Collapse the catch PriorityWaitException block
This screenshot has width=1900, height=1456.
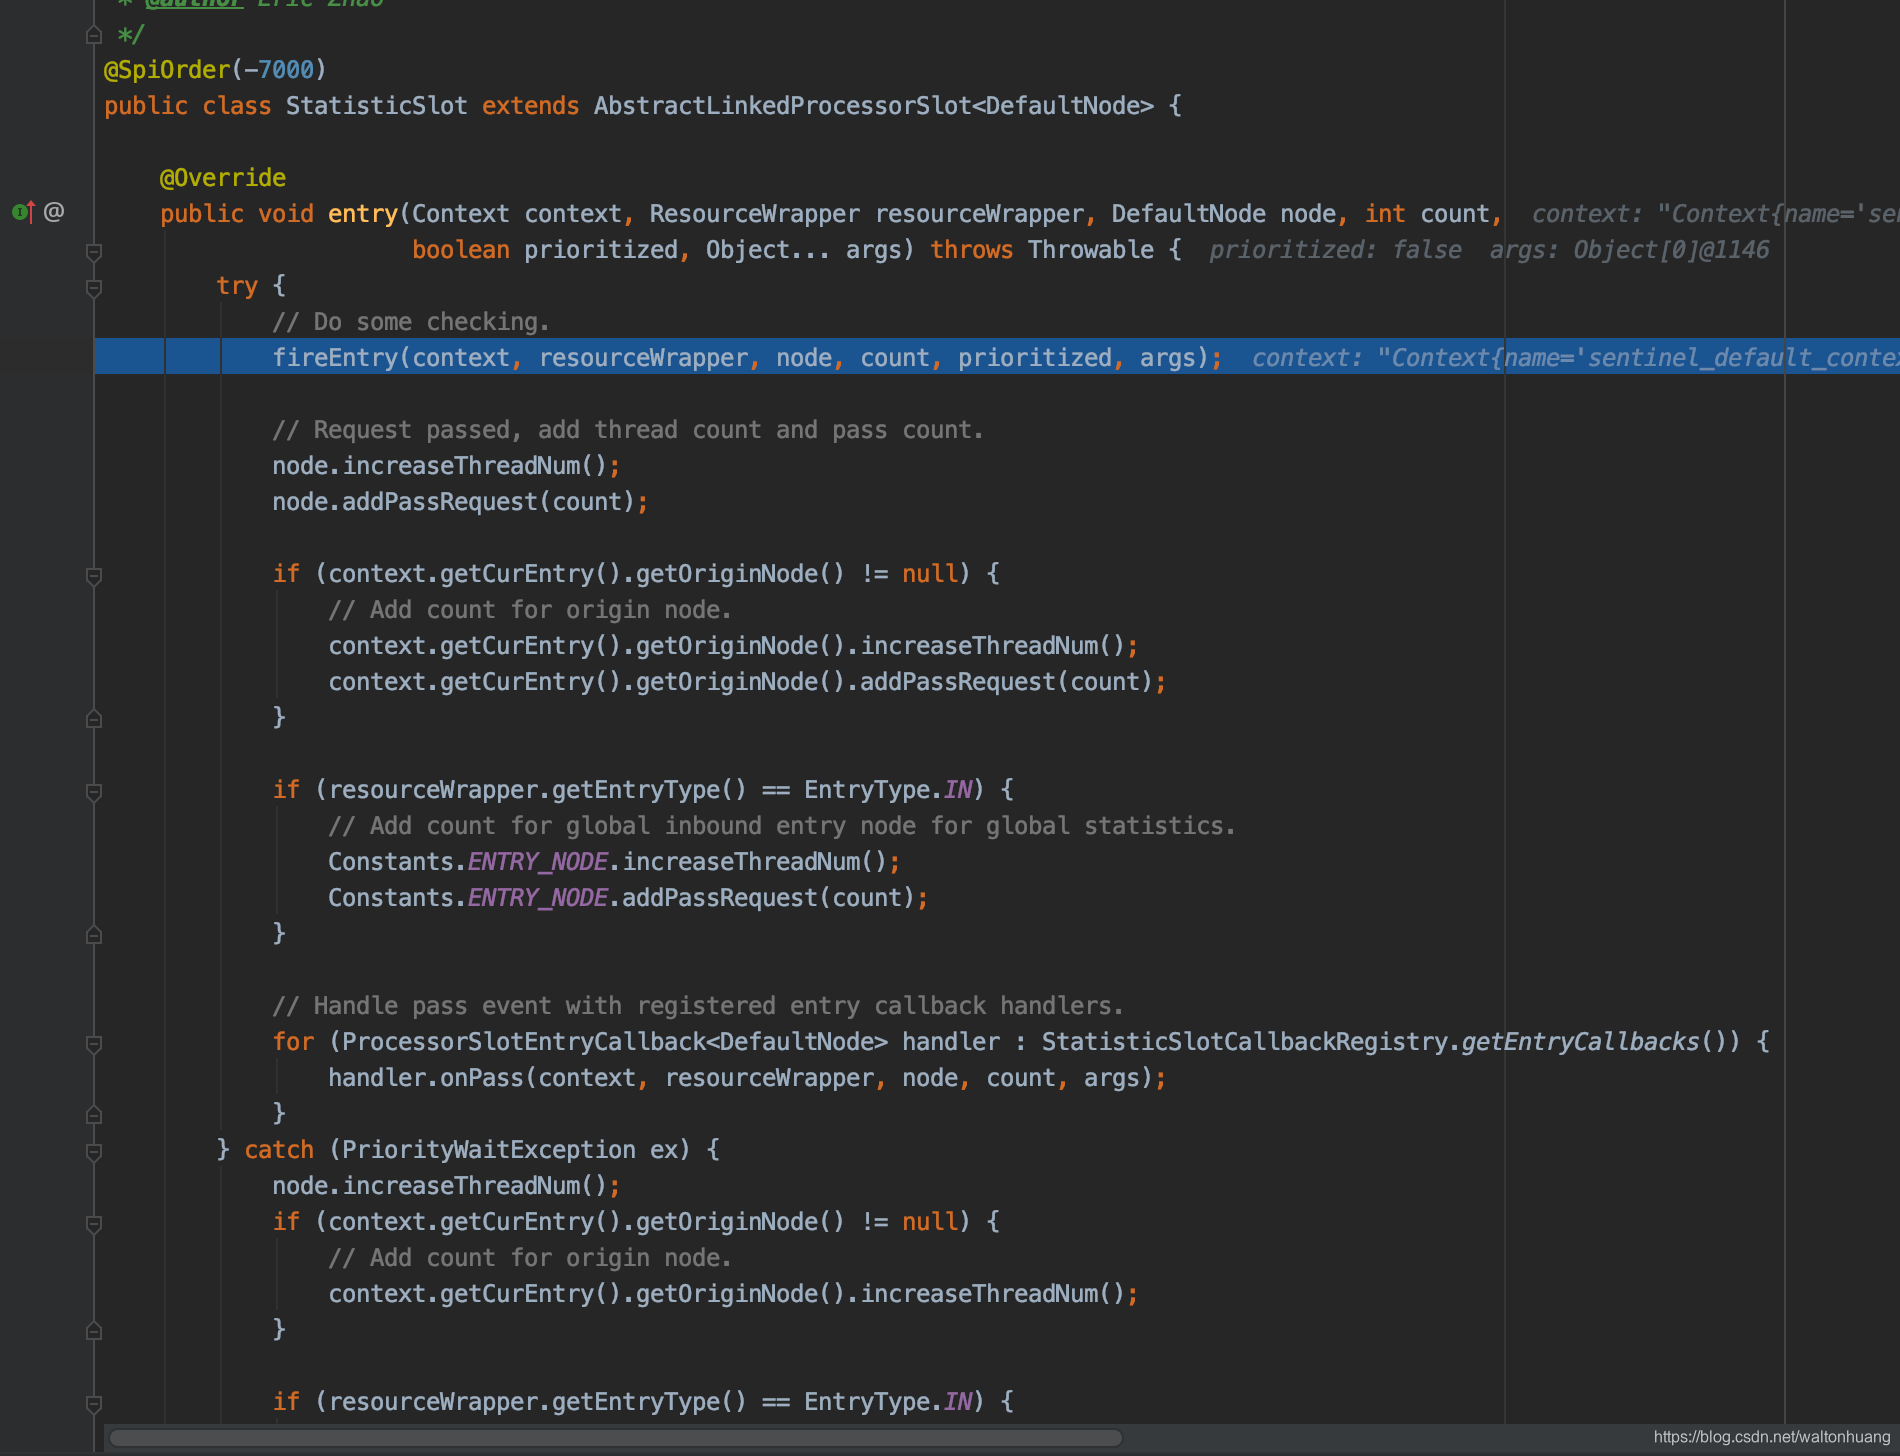(x=94, y=1152)
